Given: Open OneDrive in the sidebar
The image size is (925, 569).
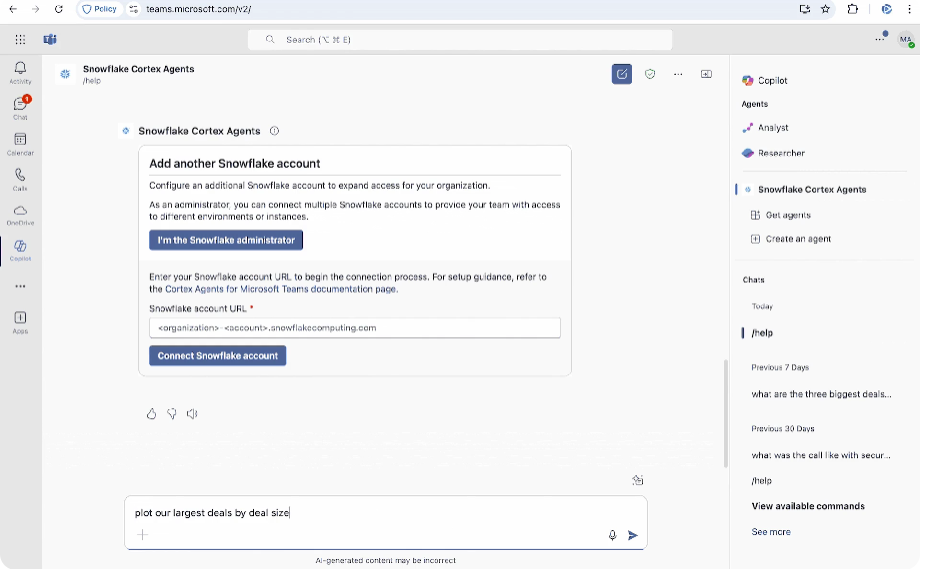Looking at the screenshot, I should (20, 215).
